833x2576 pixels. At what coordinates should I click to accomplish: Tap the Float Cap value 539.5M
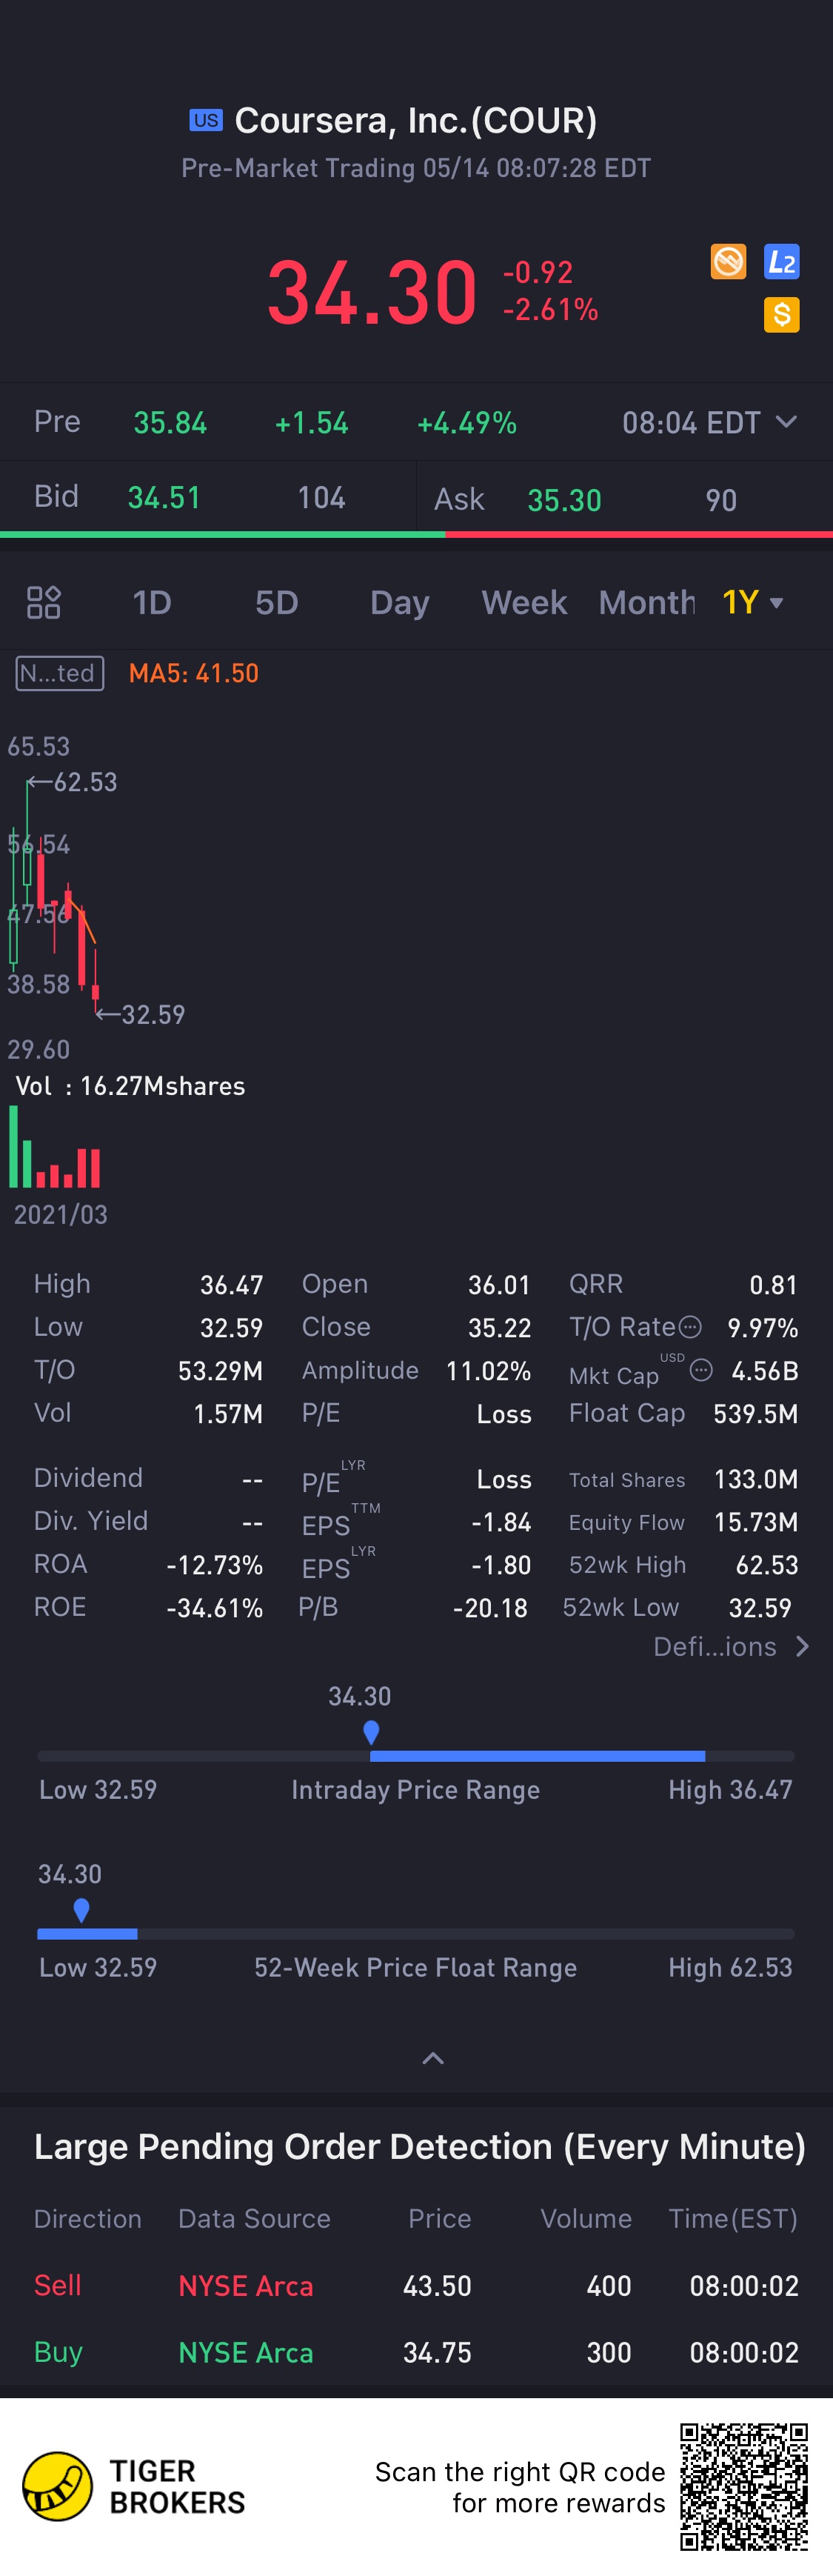(756, 1413)
